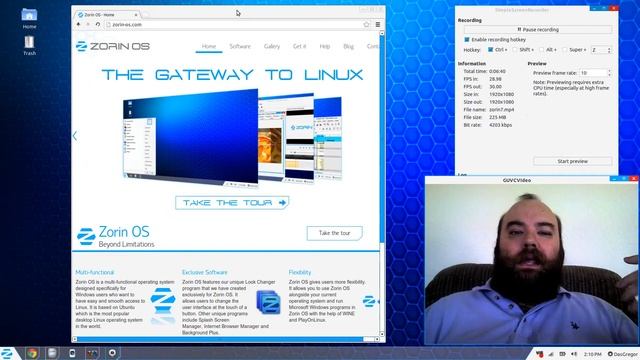Click the volume icon in system tray
The width and height of the screenshot is (640, 360).
[574, 354]
